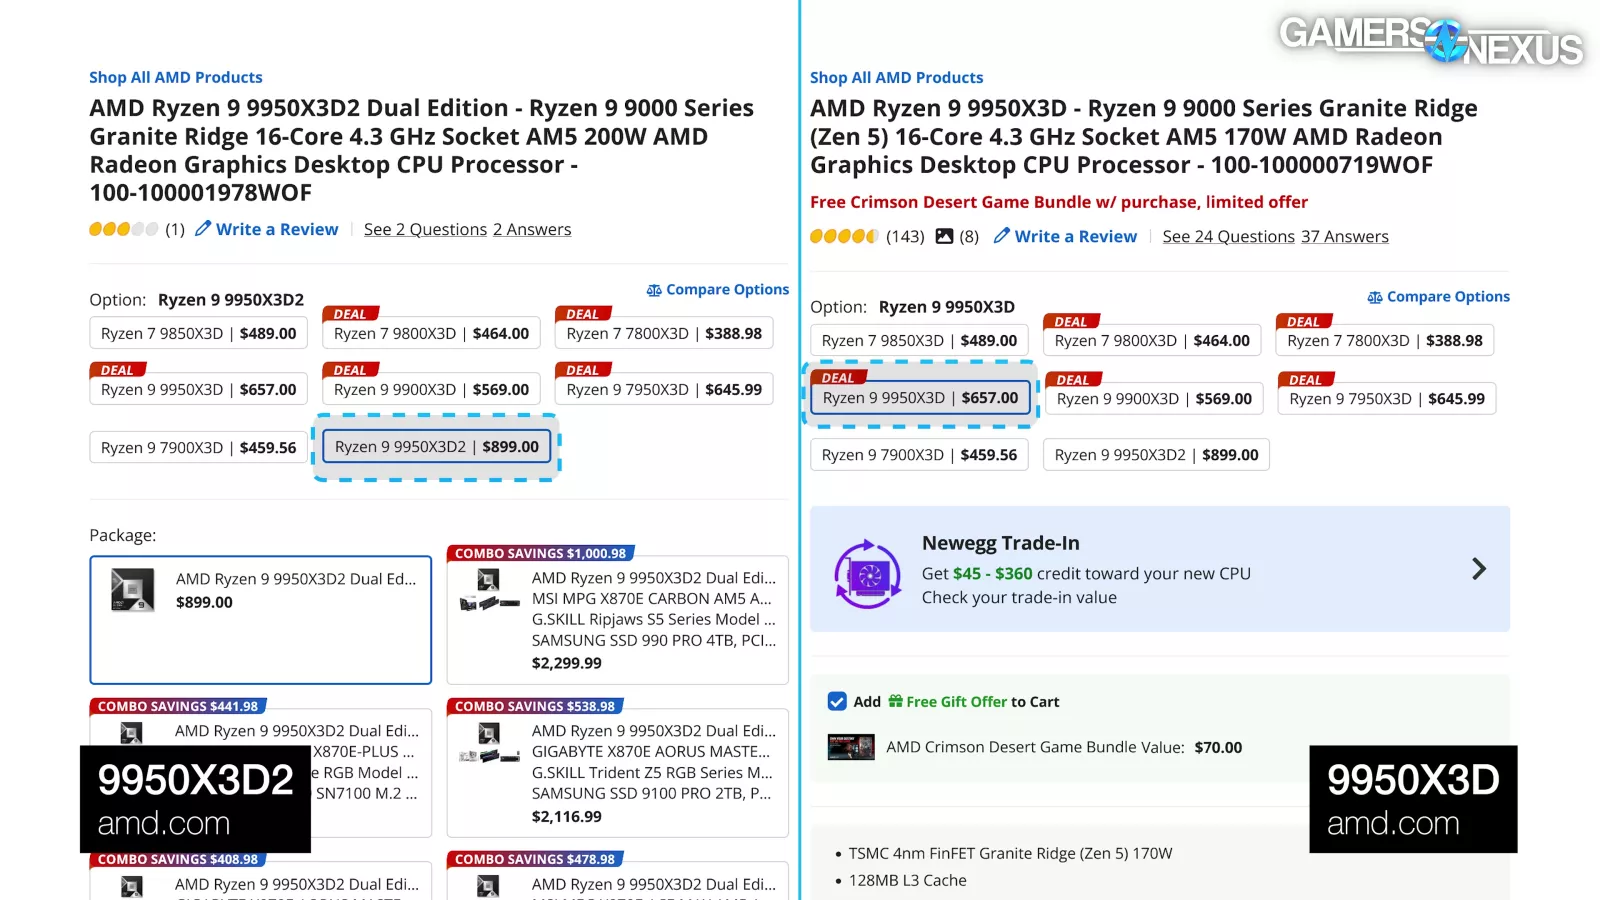Click the green gift icon in Free Gift Offer

(x=895, y=701)
